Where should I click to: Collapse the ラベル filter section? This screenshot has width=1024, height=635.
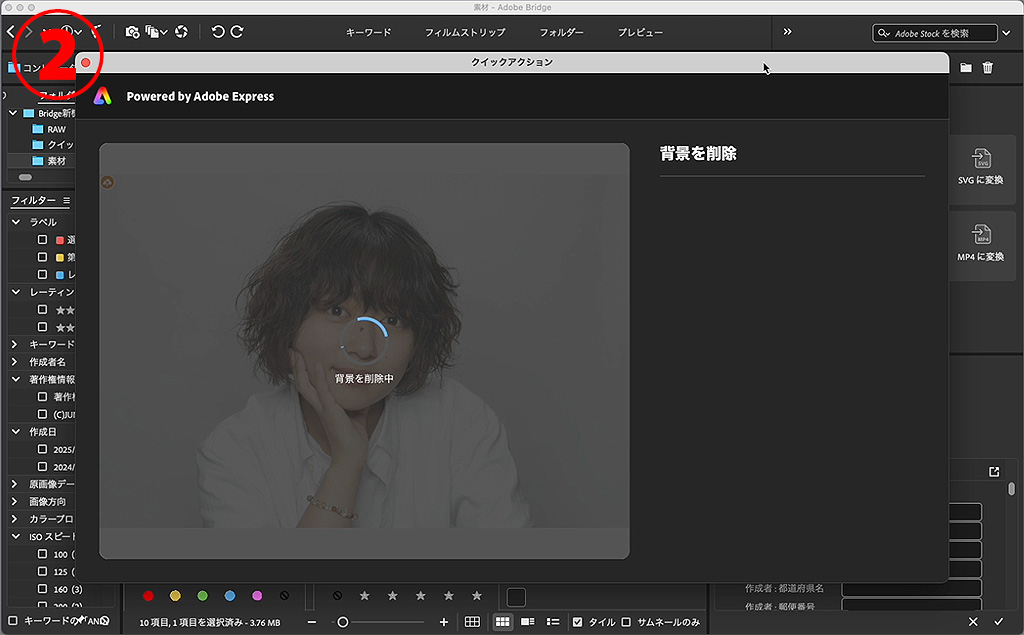point(16,222)
